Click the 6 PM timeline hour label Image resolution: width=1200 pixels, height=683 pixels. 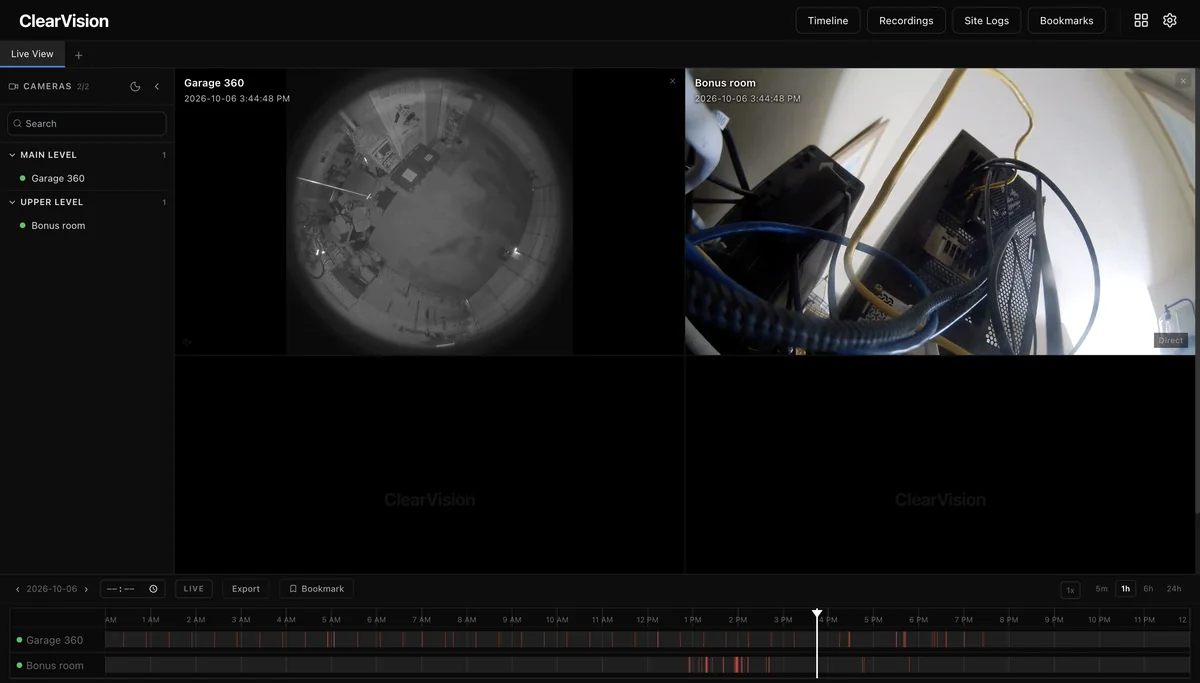pyautogui.click(x=918, y=620)
